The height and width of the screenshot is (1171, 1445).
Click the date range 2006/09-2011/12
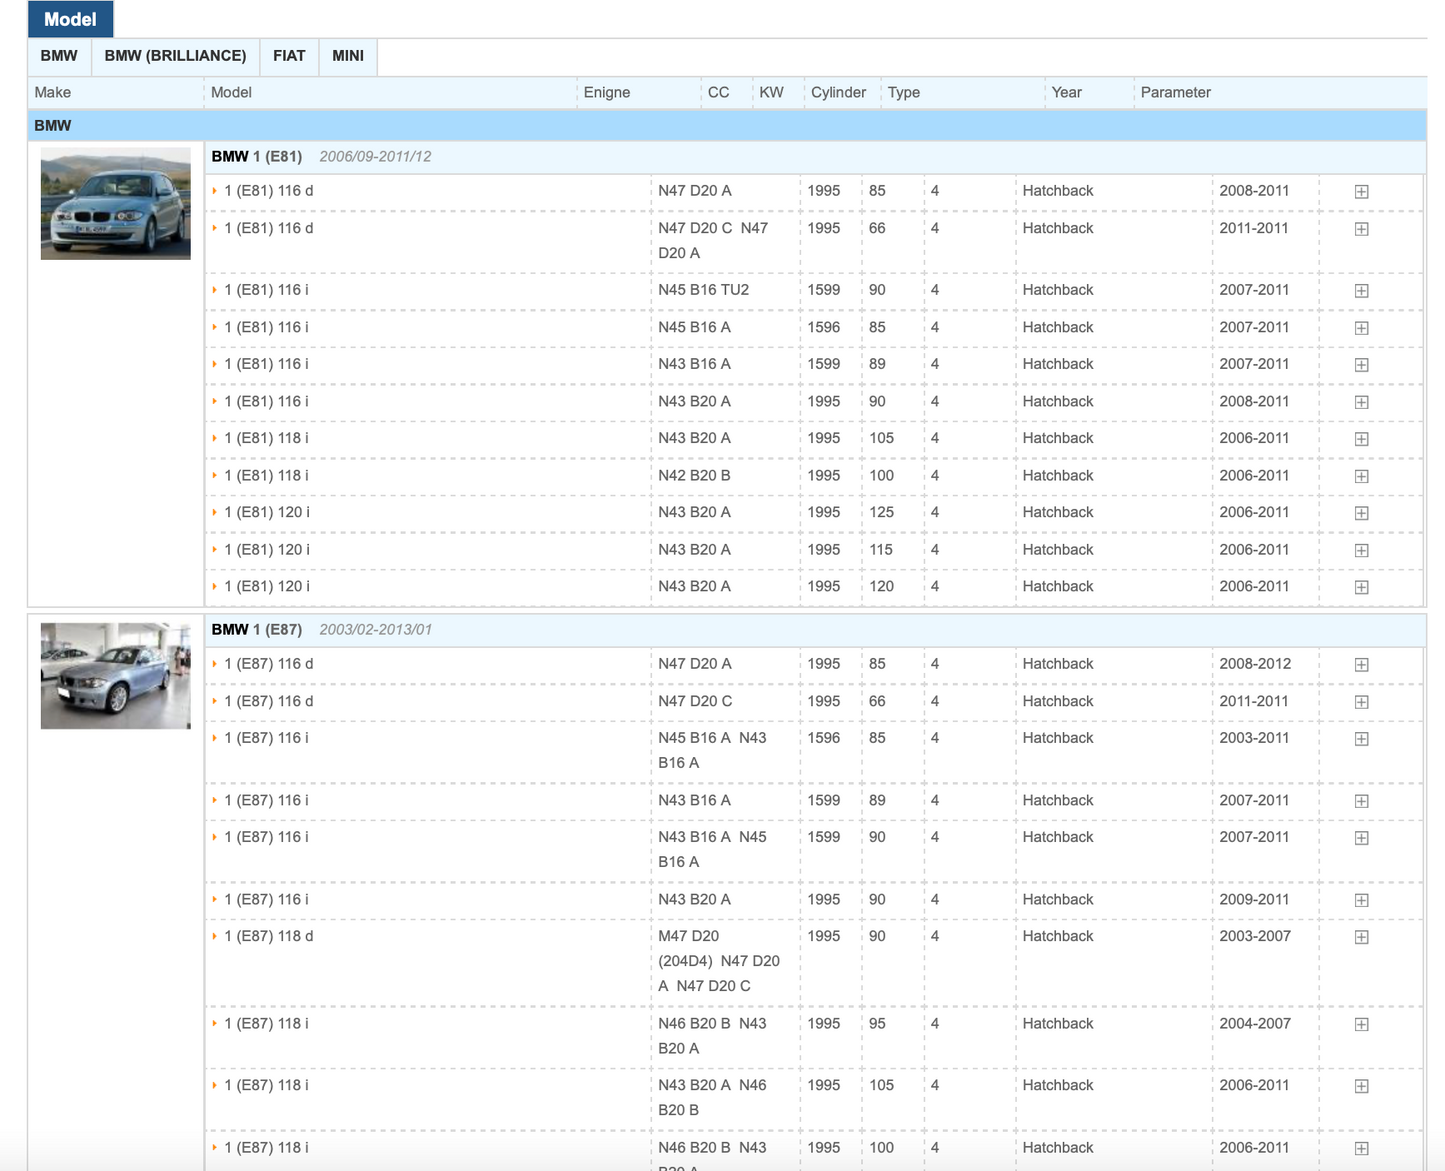tap(375, 156)
